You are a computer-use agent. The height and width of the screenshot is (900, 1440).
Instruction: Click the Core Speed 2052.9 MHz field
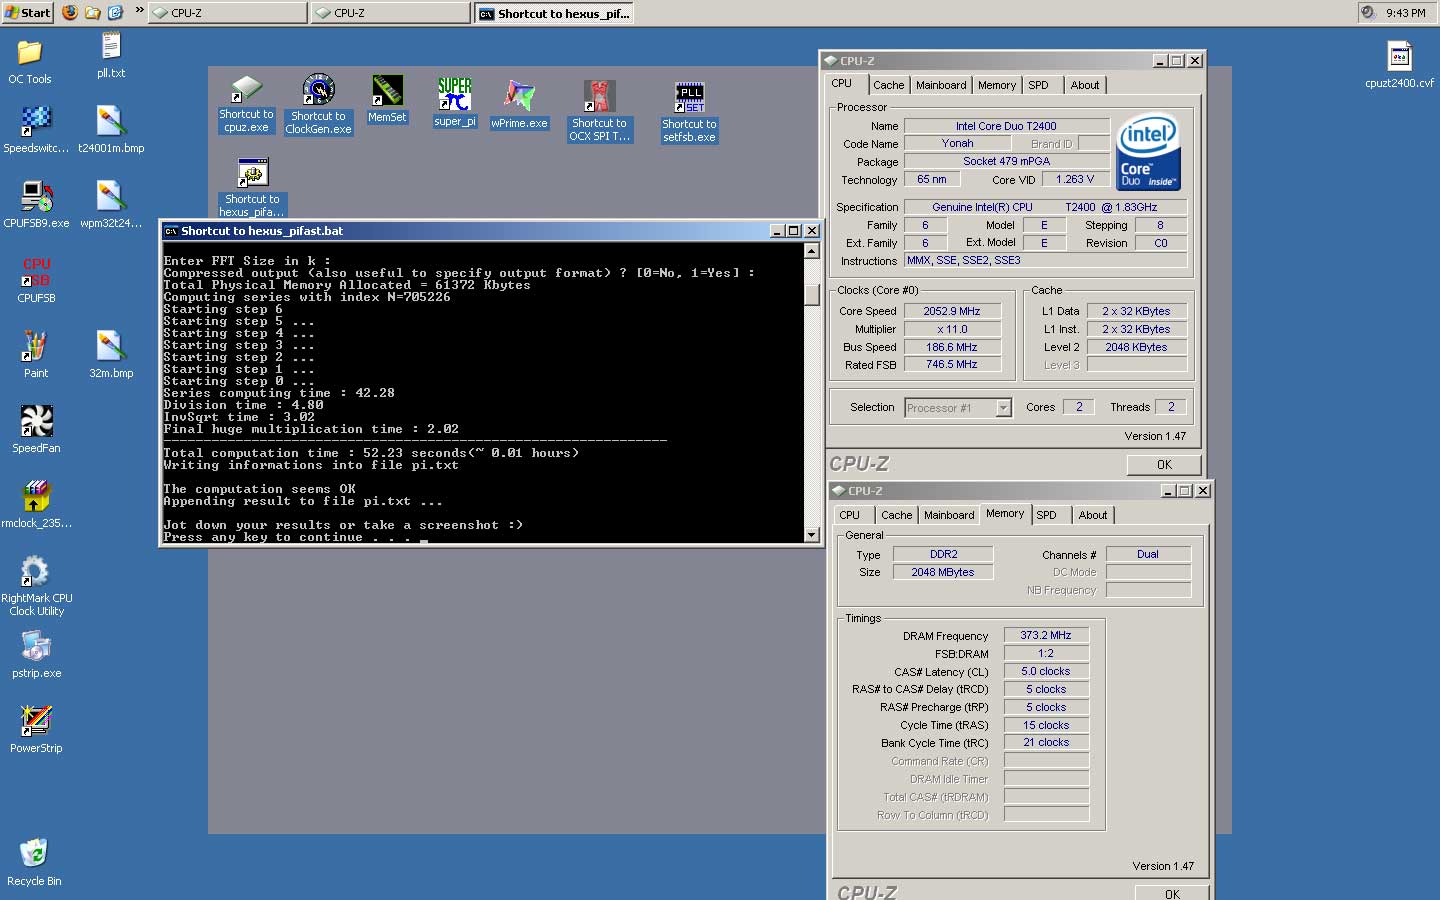pos(952,311)
